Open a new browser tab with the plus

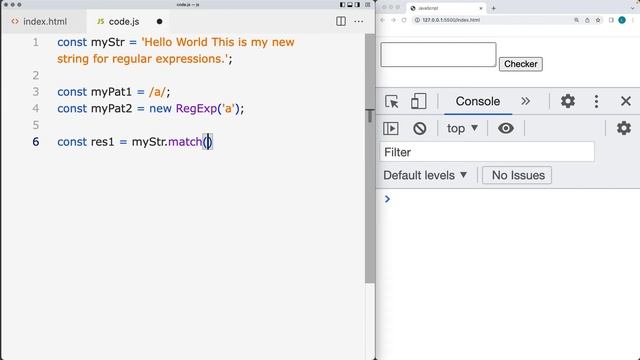click(493, 8)
